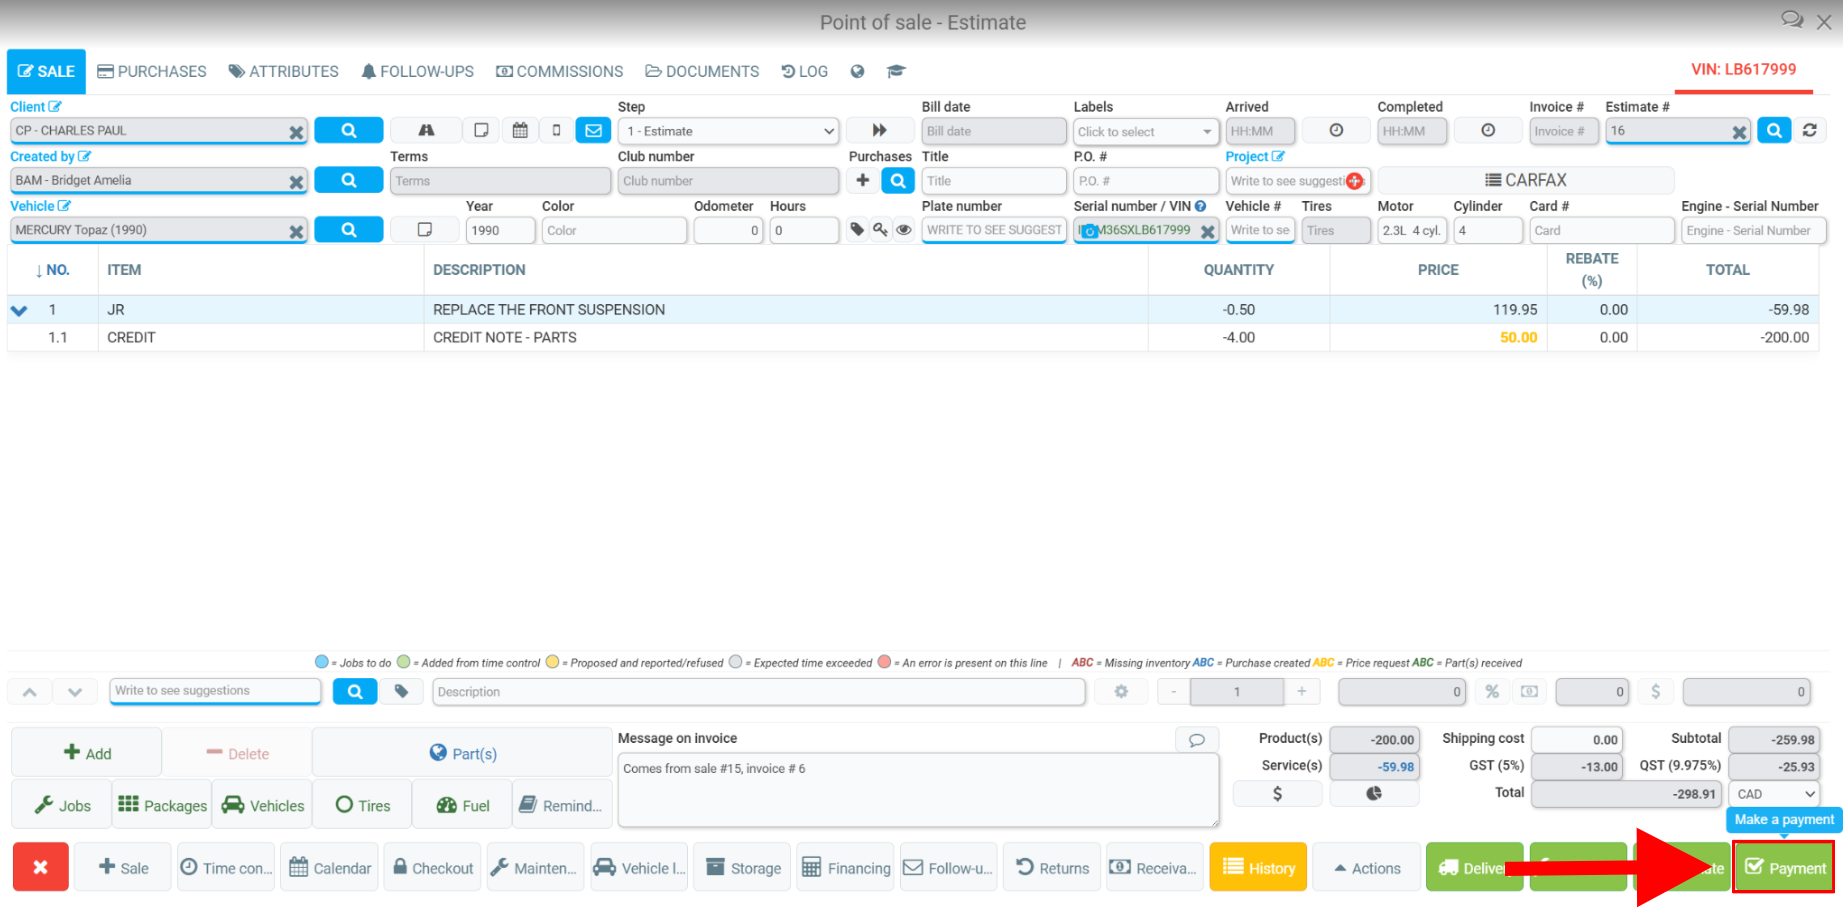This screenshot has height=910, width=1843.
Task: Click the Fuel button
Action: (462, 805)
